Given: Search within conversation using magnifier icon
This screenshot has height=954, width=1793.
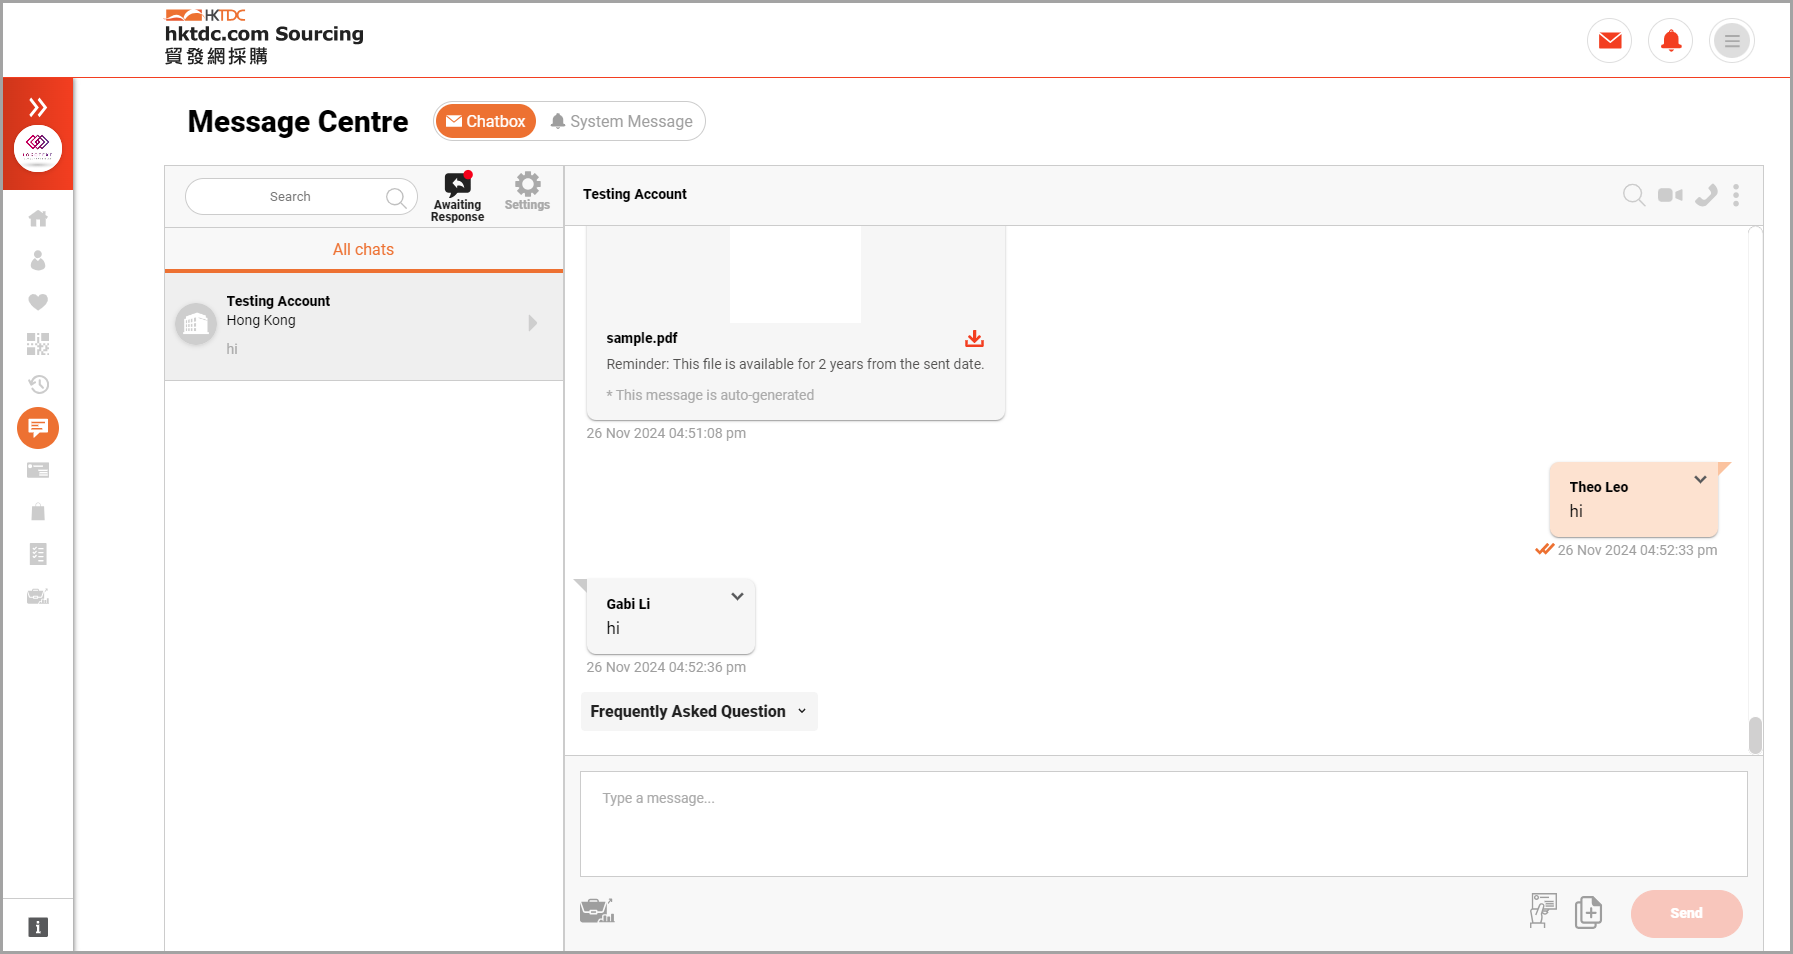Looking at the screenshot, I should pos(1633,195).
